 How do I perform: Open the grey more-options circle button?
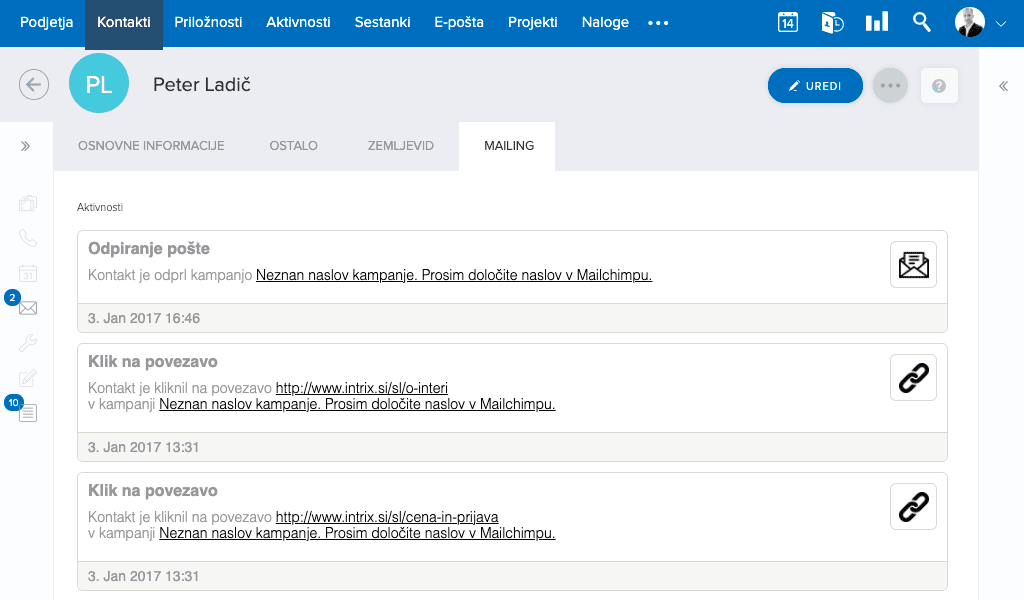pyautogui.click(x=890, y=86)
